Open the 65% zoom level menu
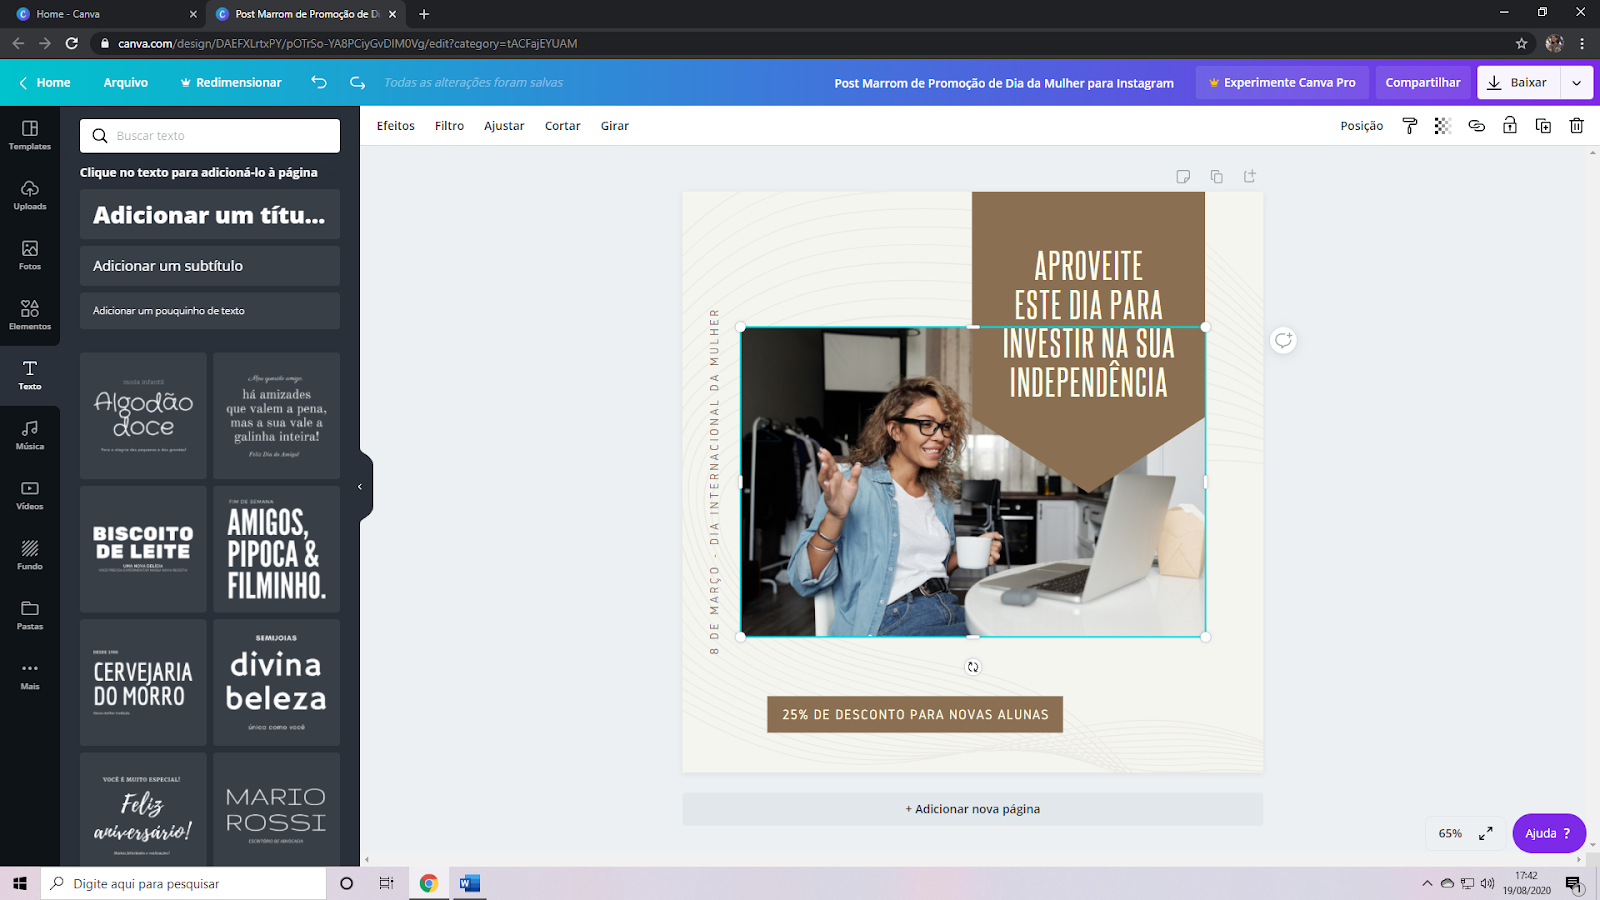 (x=1450, y=833)
